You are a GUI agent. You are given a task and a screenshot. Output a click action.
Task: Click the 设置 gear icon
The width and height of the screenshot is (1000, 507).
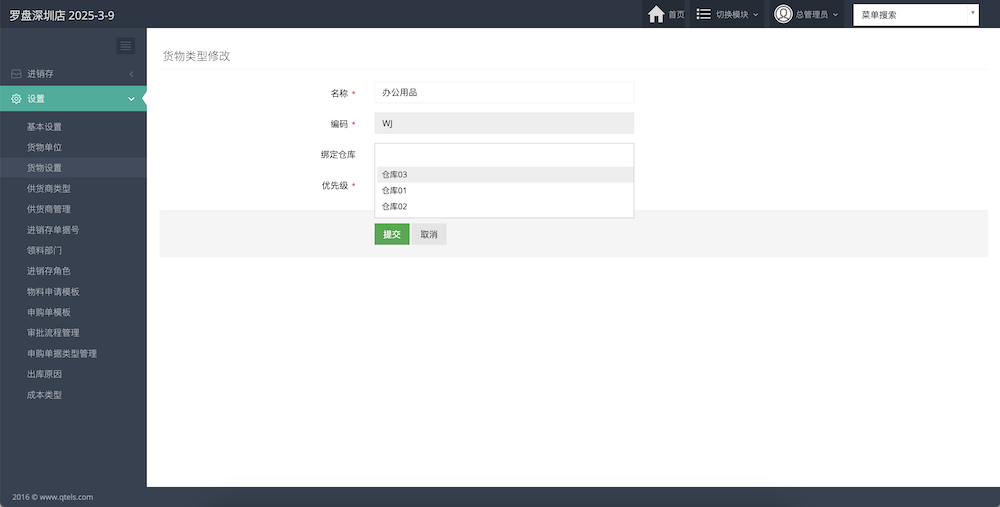coord(16,99)
